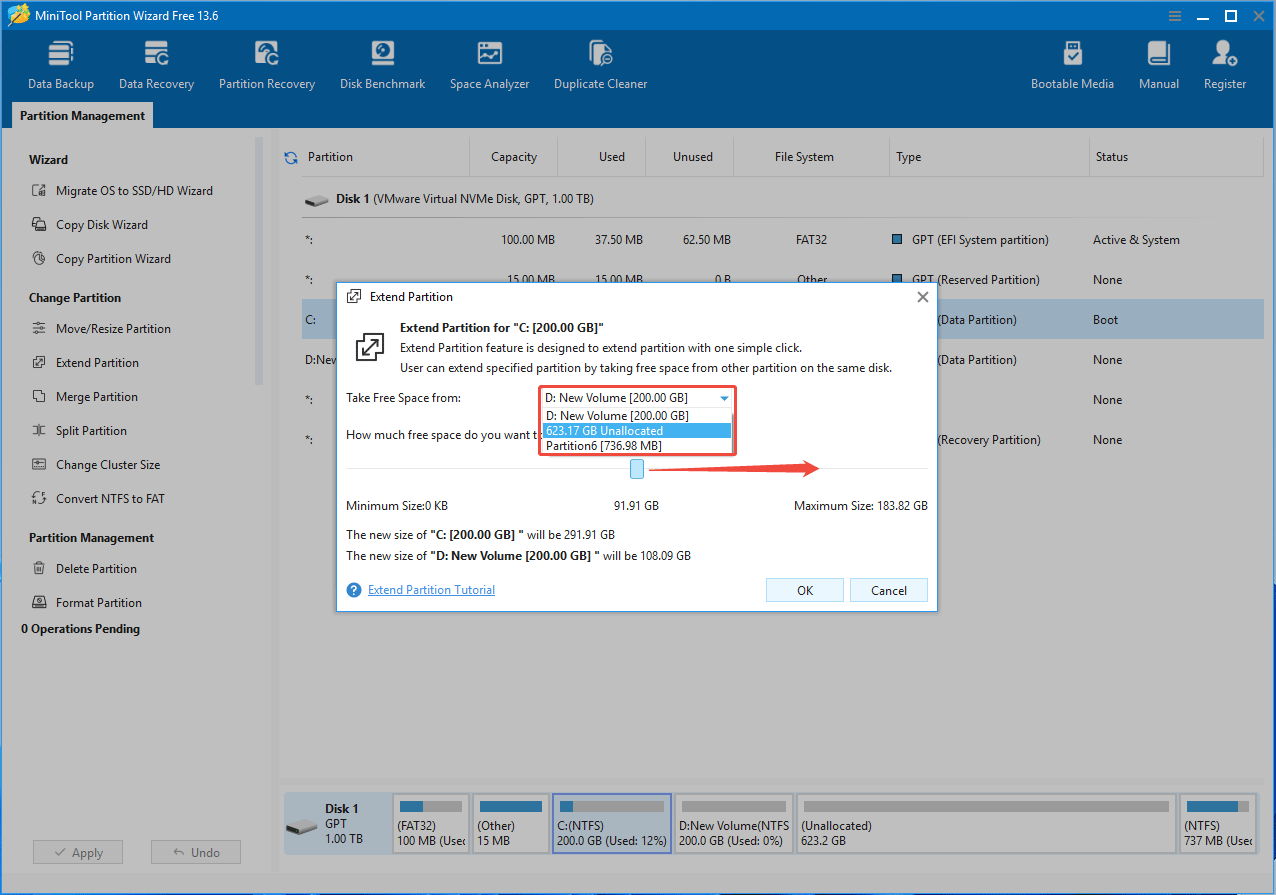This screenshot has height=895, width=1276.
Task: Sort by the Status column header
Action: pyautogui.click(x=1111, y=157)
